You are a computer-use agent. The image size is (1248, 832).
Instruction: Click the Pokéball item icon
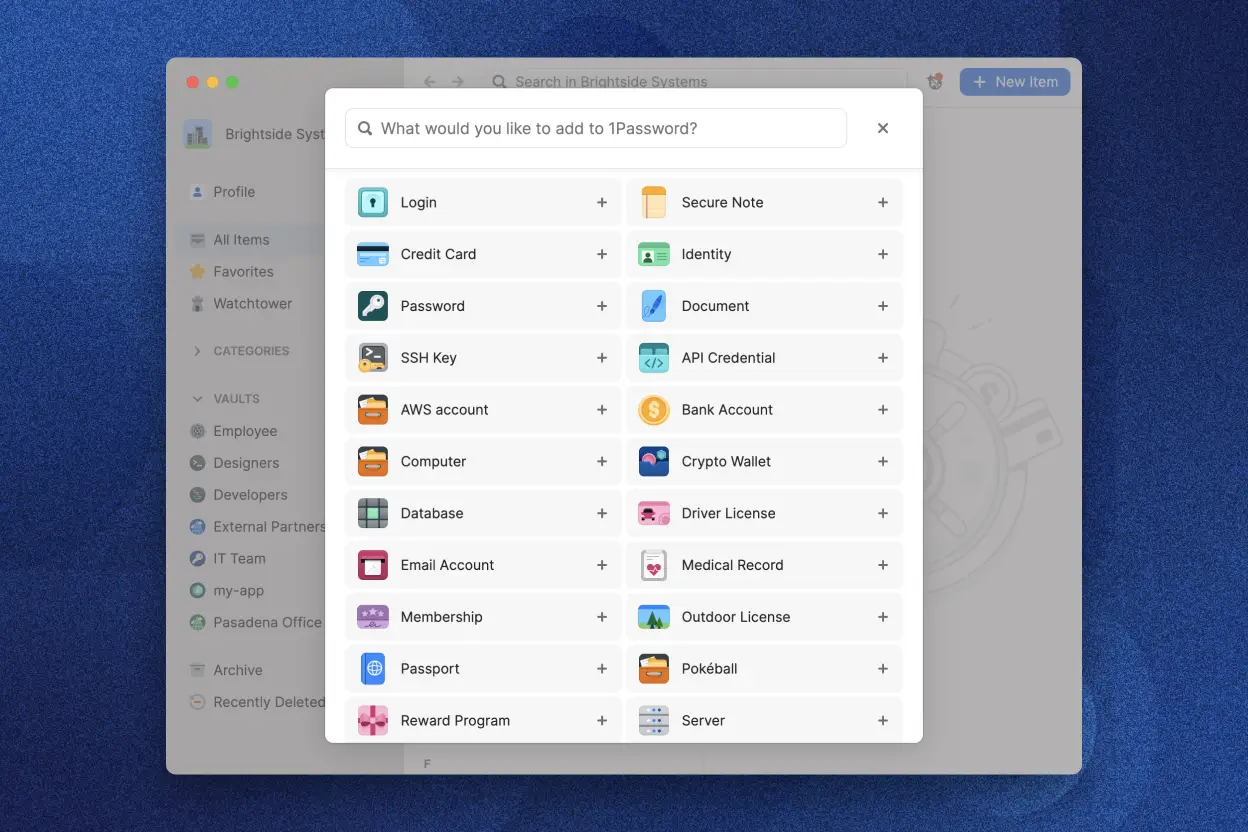point(654,669)
